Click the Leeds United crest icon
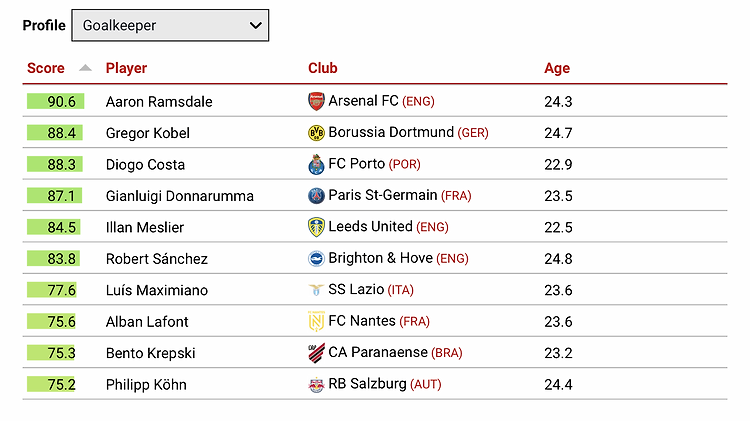Screen dimensions: 750x421 (316, 227)
